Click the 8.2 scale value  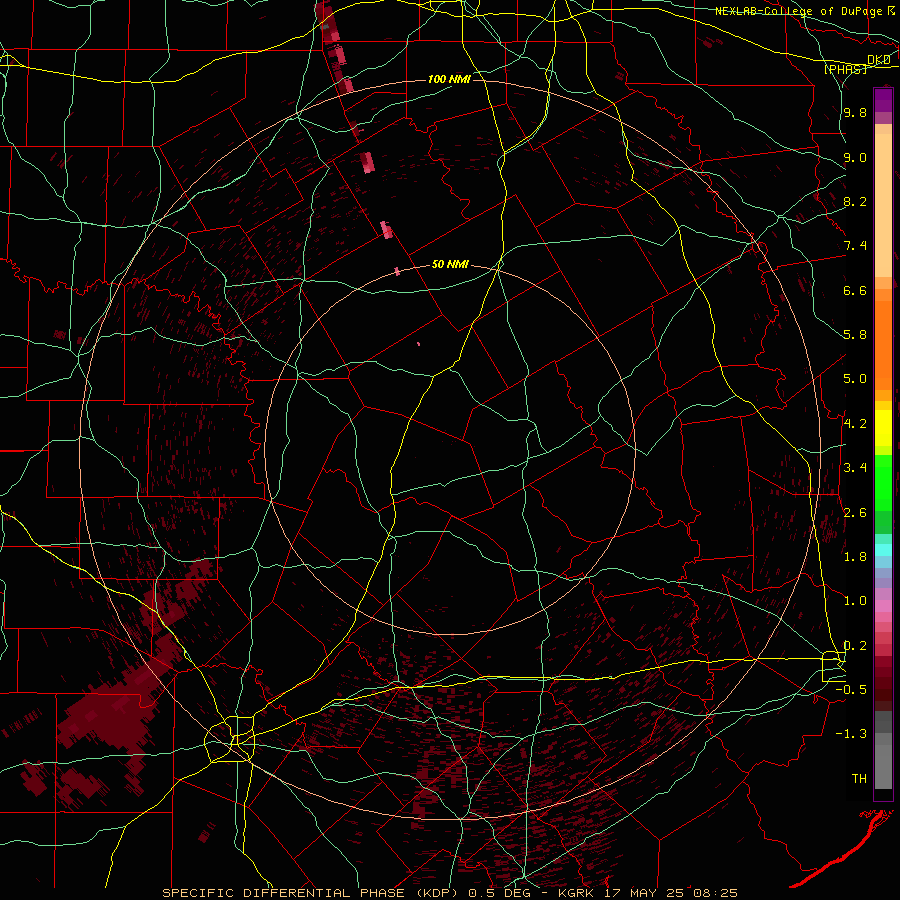pyautogui.click(x=855, y=201)
